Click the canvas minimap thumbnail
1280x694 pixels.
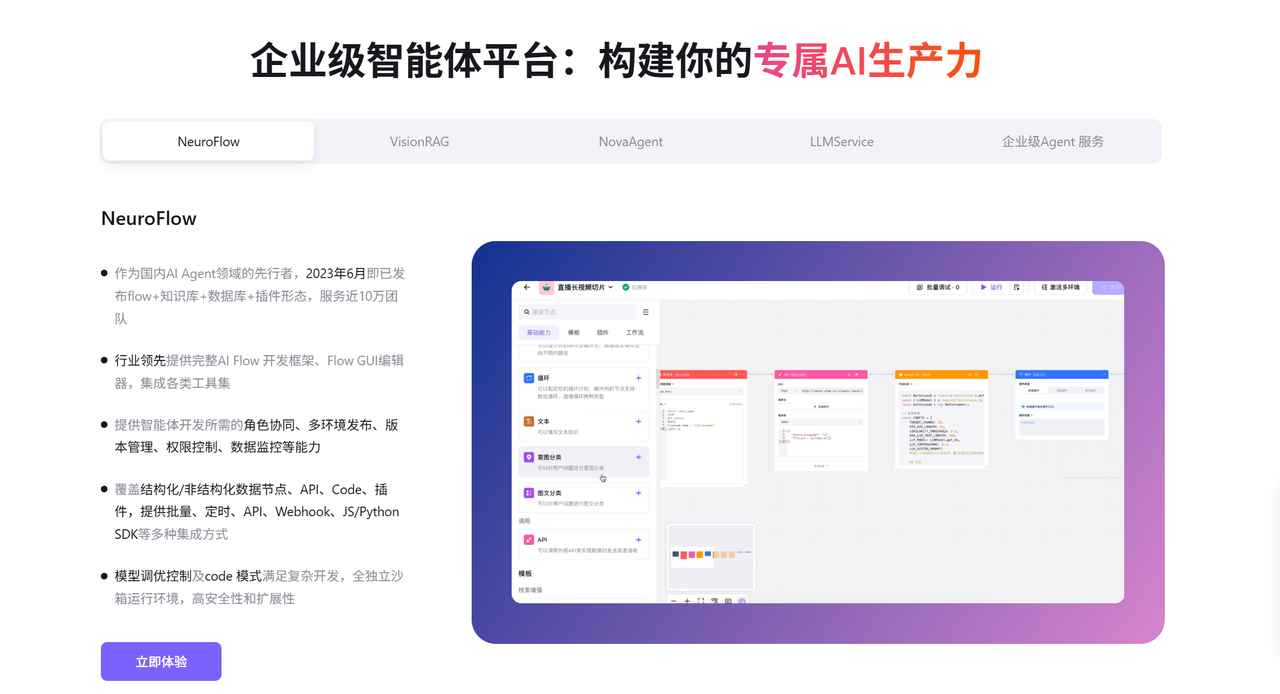pyautogui.click(x=711, y=557)
